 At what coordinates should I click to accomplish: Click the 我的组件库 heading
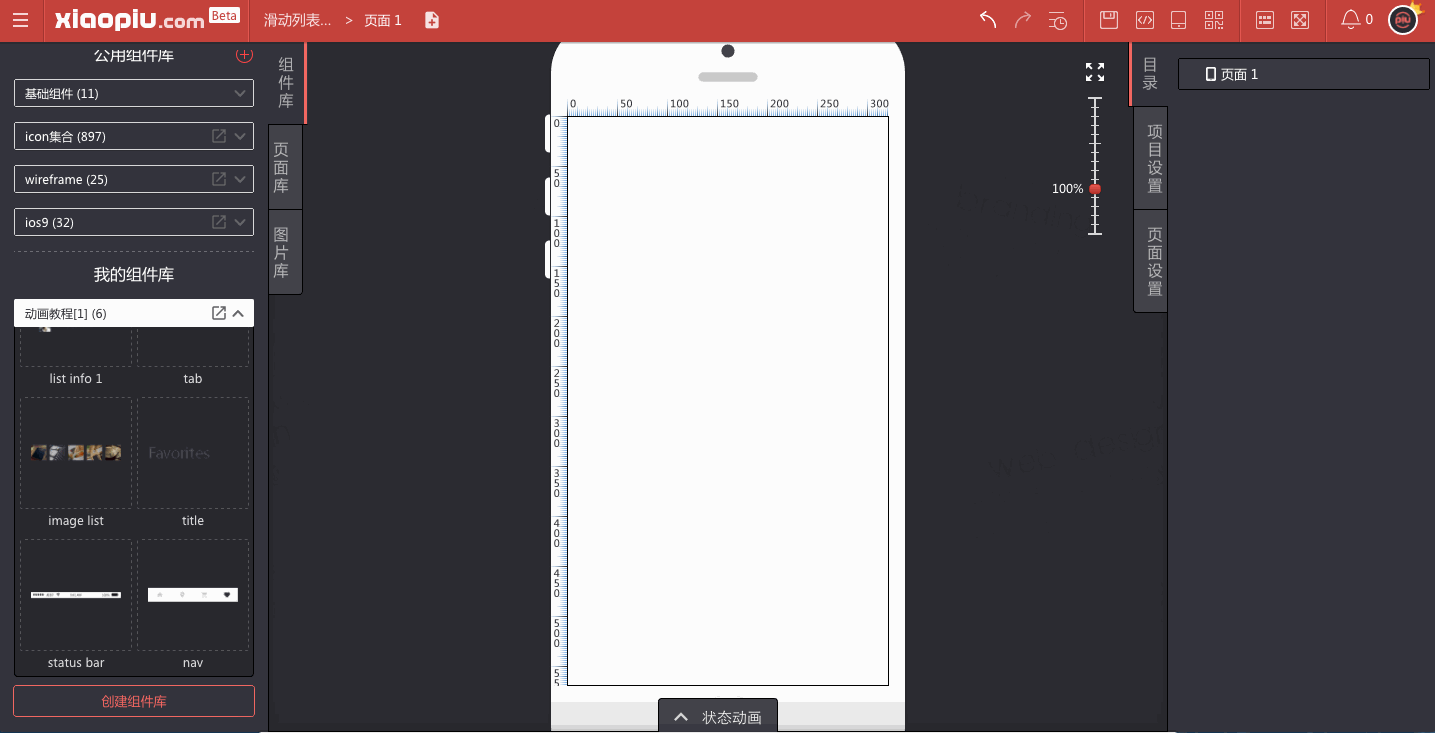click(x=134, y=274)
